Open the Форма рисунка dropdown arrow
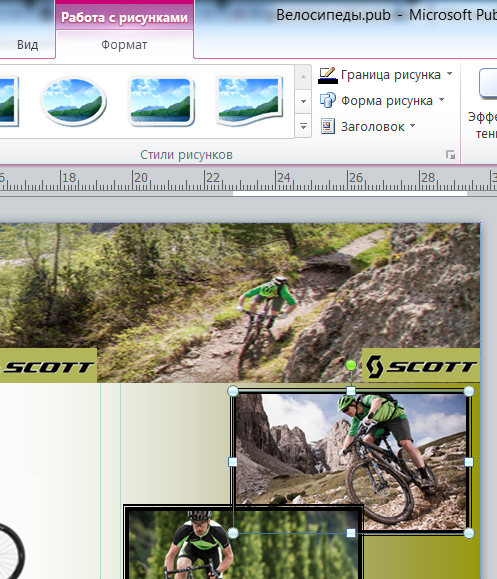Viewport: 497px width, 579px height. [442, 100]
